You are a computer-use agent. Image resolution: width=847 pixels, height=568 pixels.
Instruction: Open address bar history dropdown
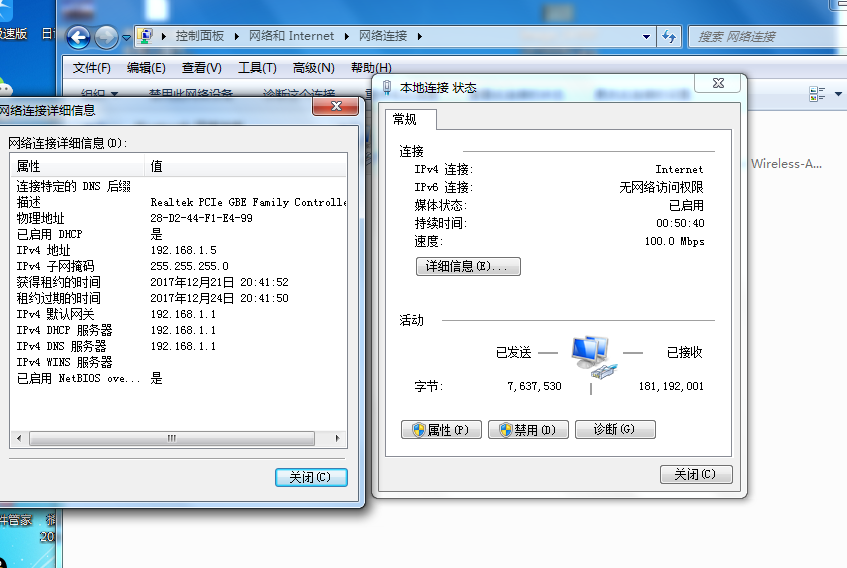(x=646, y=37)
